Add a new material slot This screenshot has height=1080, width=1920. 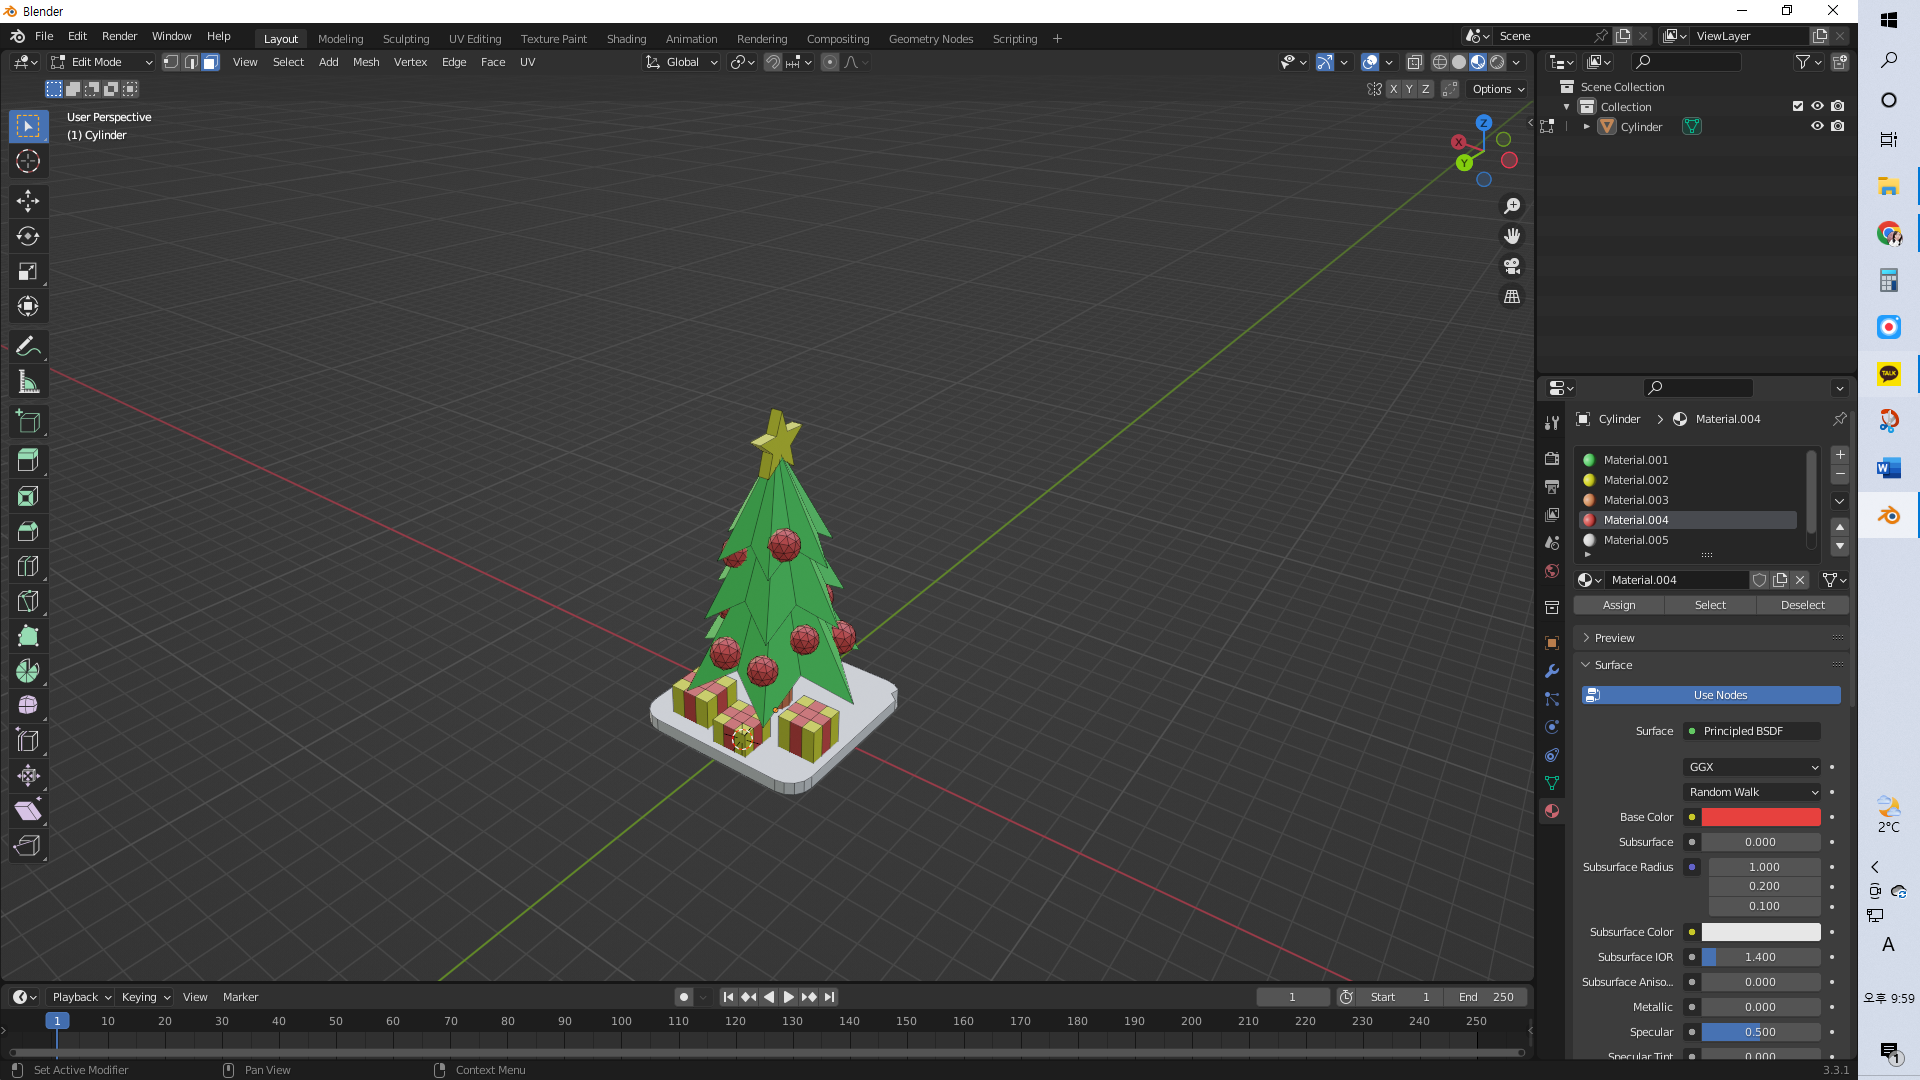click(x=1840, y=455)
